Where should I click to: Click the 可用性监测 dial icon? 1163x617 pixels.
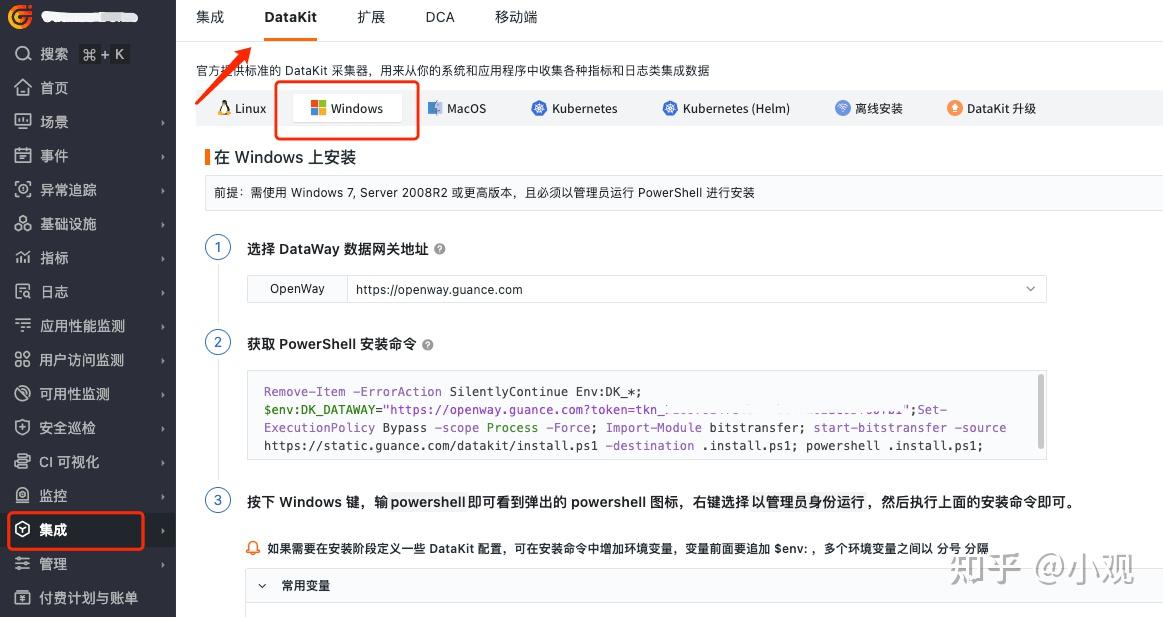[x=23, y=393]
